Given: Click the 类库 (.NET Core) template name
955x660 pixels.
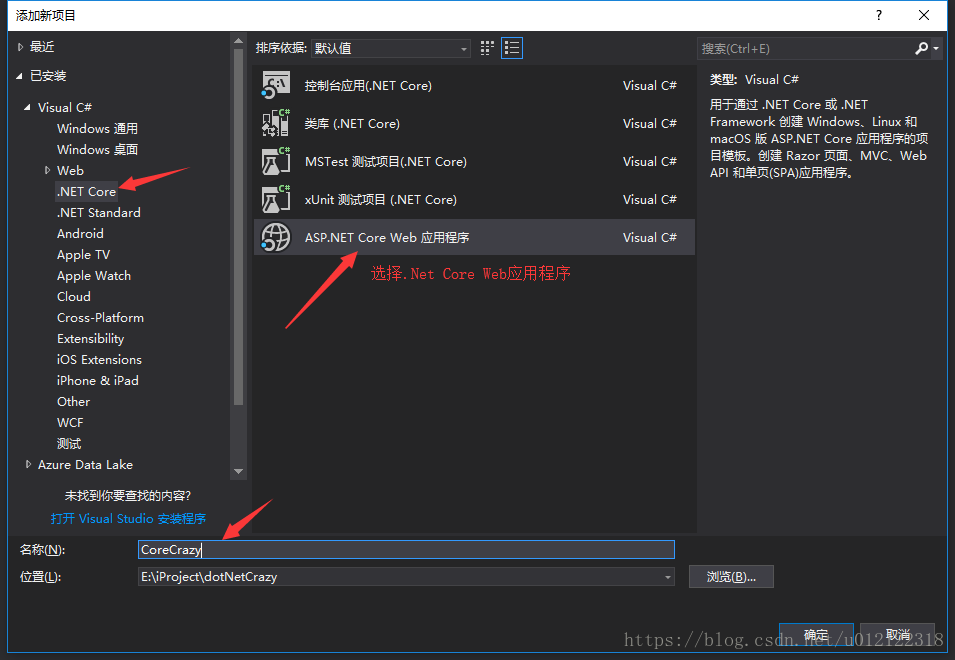Looking at the screenshot, I should pyautogui.click(x=352, y=123).
